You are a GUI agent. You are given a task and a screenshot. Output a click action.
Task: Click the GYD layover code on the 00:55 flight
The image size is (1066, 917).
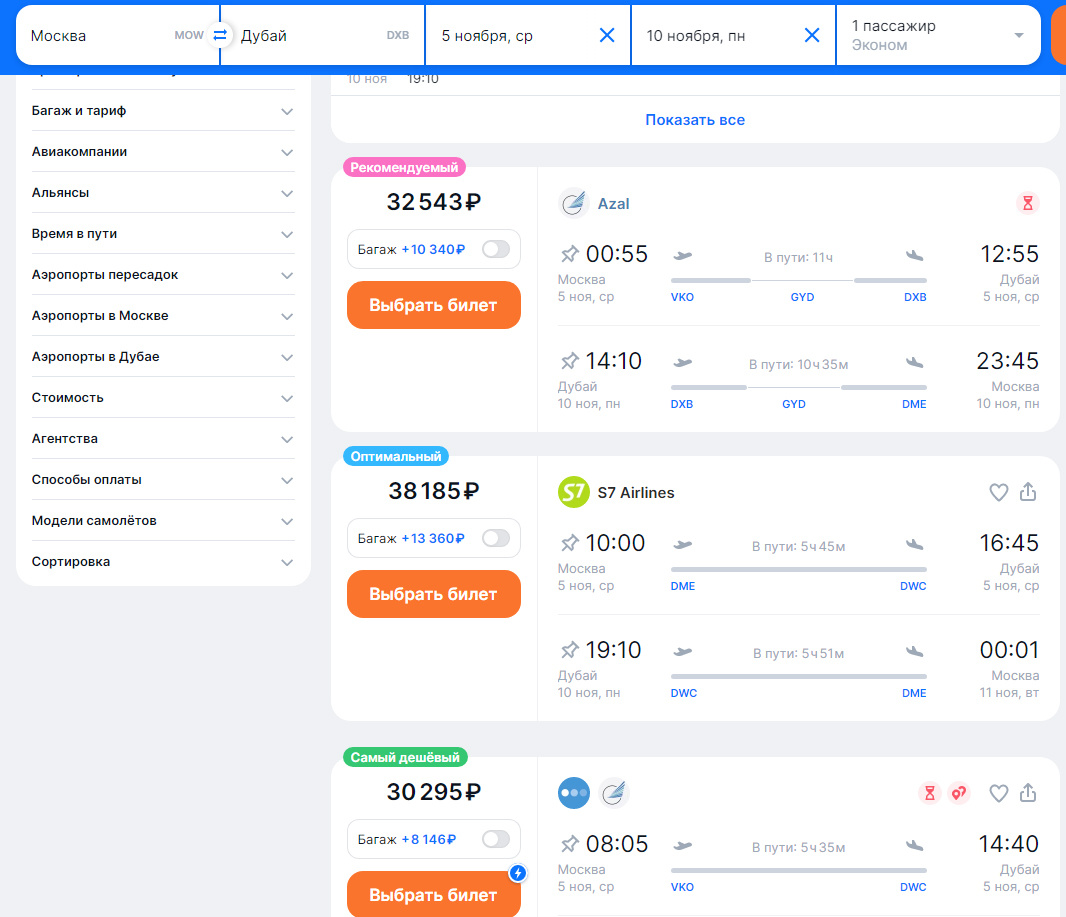[x=802, y=297]
